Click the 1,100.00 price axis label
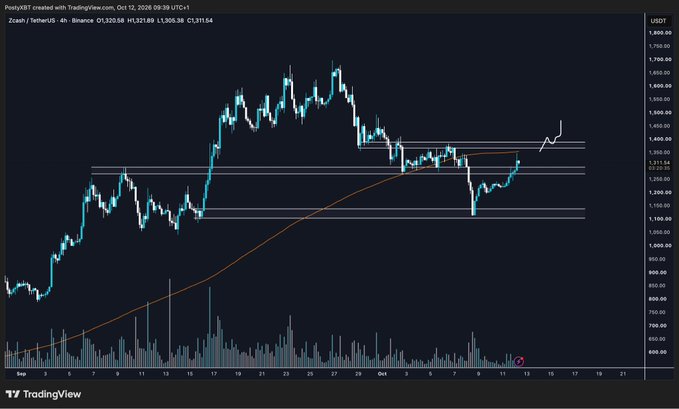Screen dimensions: 679x409 click(660, 219)
